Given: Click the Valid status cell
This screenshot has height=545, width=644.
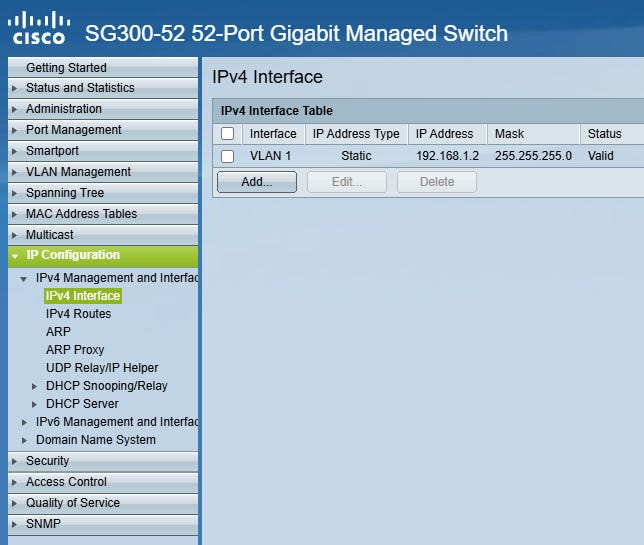Looking at the screenshot, I should (600, 156).
